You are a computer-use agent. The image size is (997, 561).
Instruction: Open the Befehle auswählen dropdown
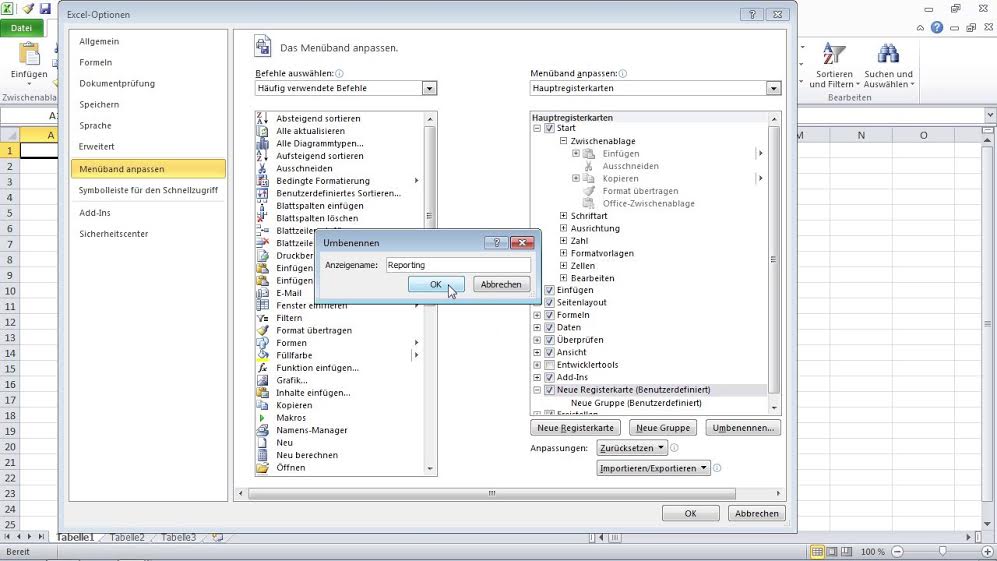[x=429, y=88]
